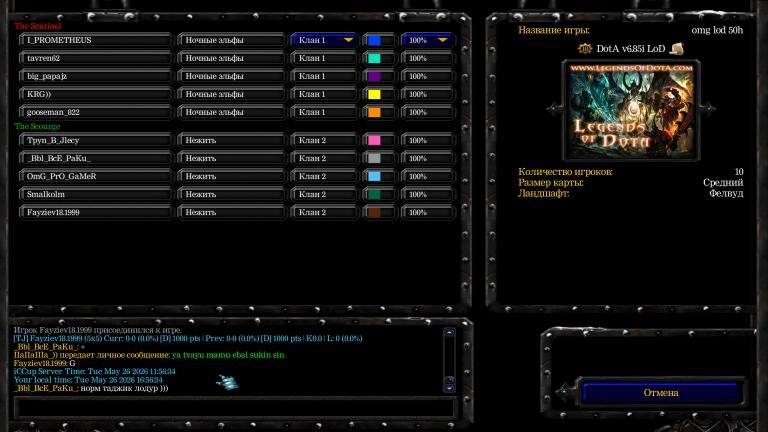Viewport: 768px width, 432px height.
Task: Click race field Ночные альфы for tavren62
Action: tap(231, 58)
